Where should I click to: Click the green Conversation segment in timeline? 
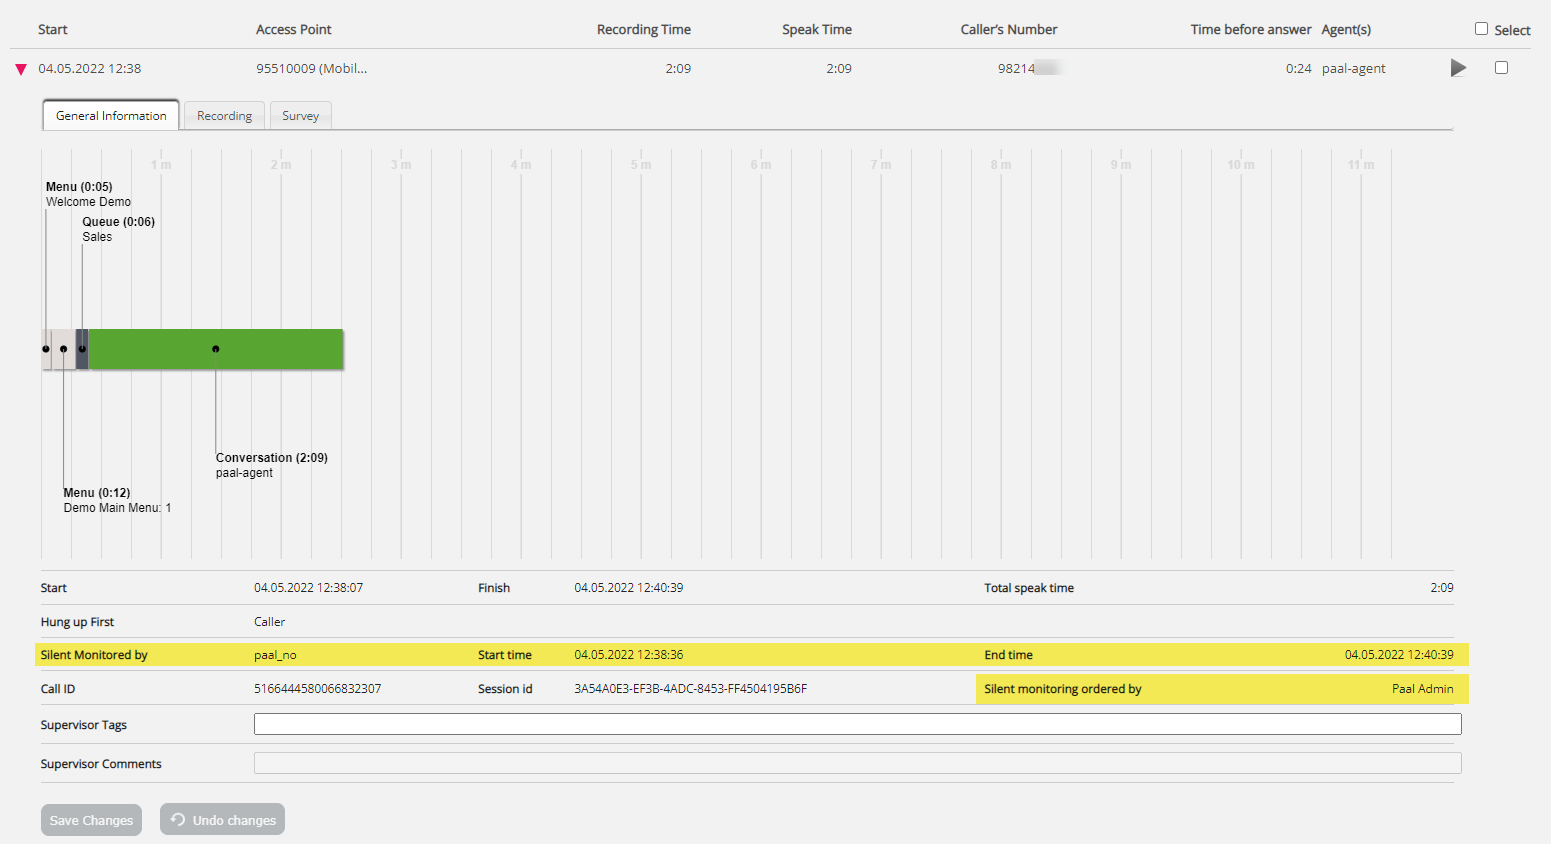(x=280, y=349)
